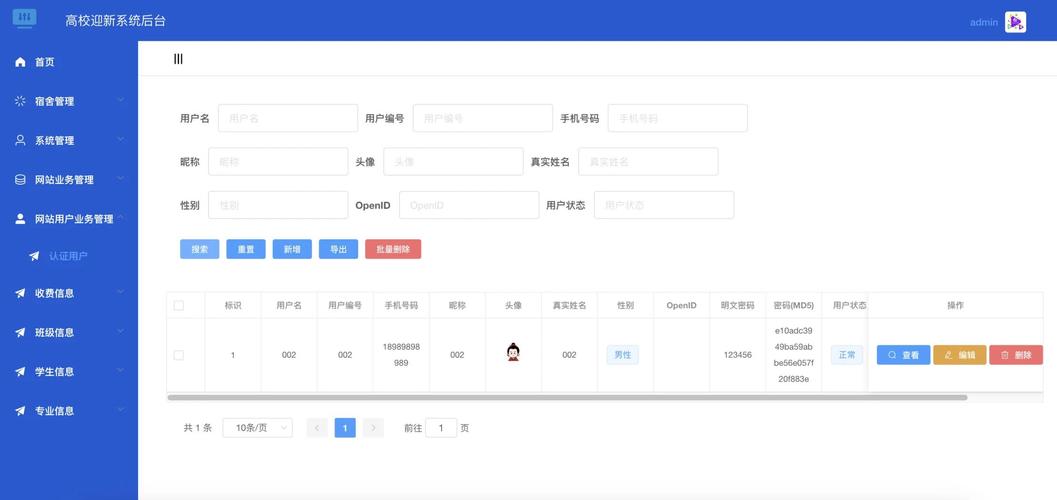
Task: Click the 网站业务管理 database icon
Action: pyautogui.click(x=20, y=180)
